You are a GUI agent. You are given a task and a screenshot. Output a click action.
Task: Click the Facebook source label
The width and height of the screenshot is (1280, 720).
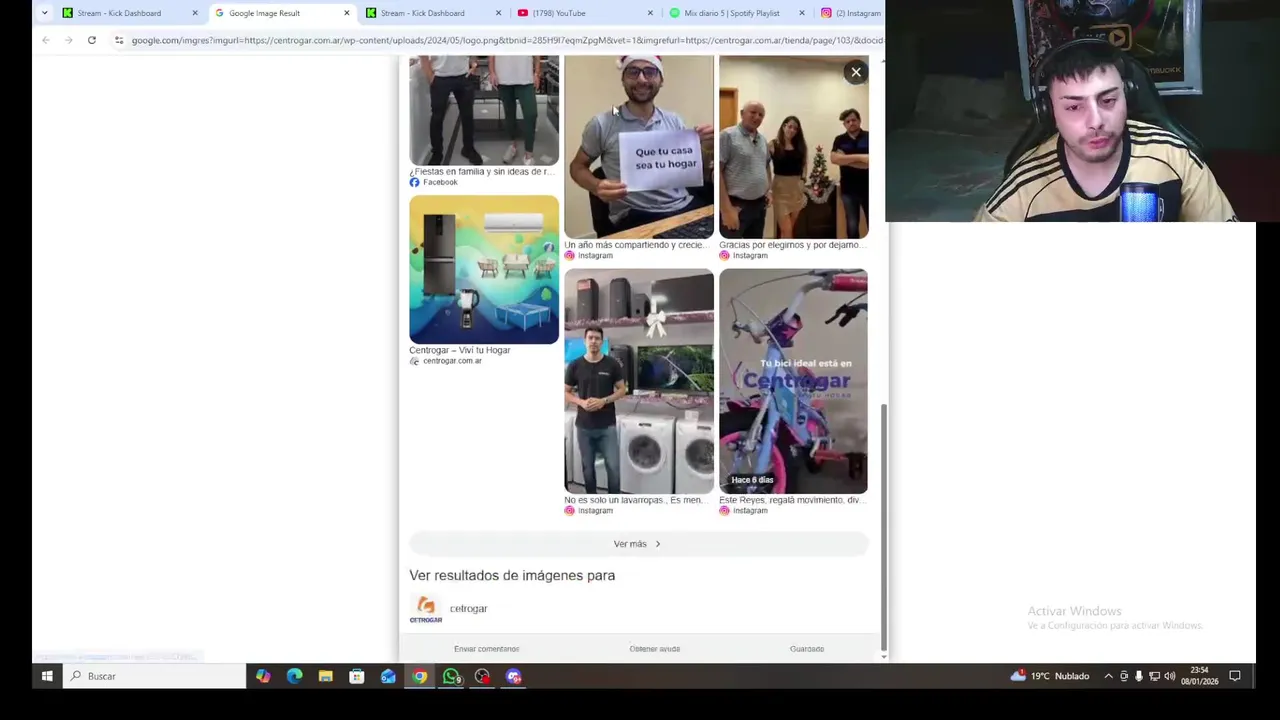coord(440,182)
